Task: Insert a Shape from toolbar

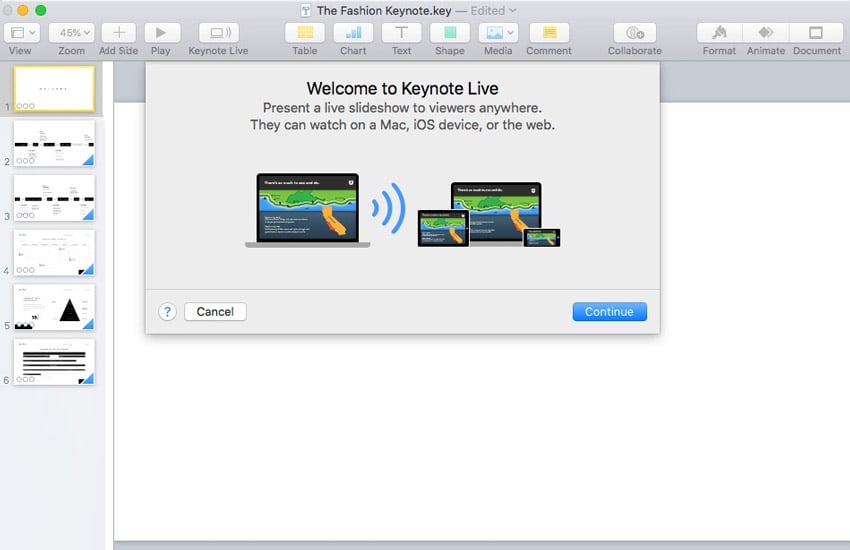Action: click(449, 32)
